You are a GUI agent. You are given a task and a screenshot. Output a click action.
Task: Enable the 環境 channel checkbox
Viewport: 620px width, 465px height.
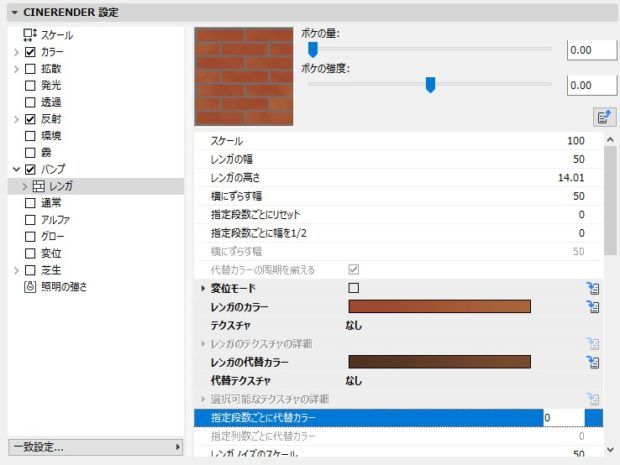30,136
